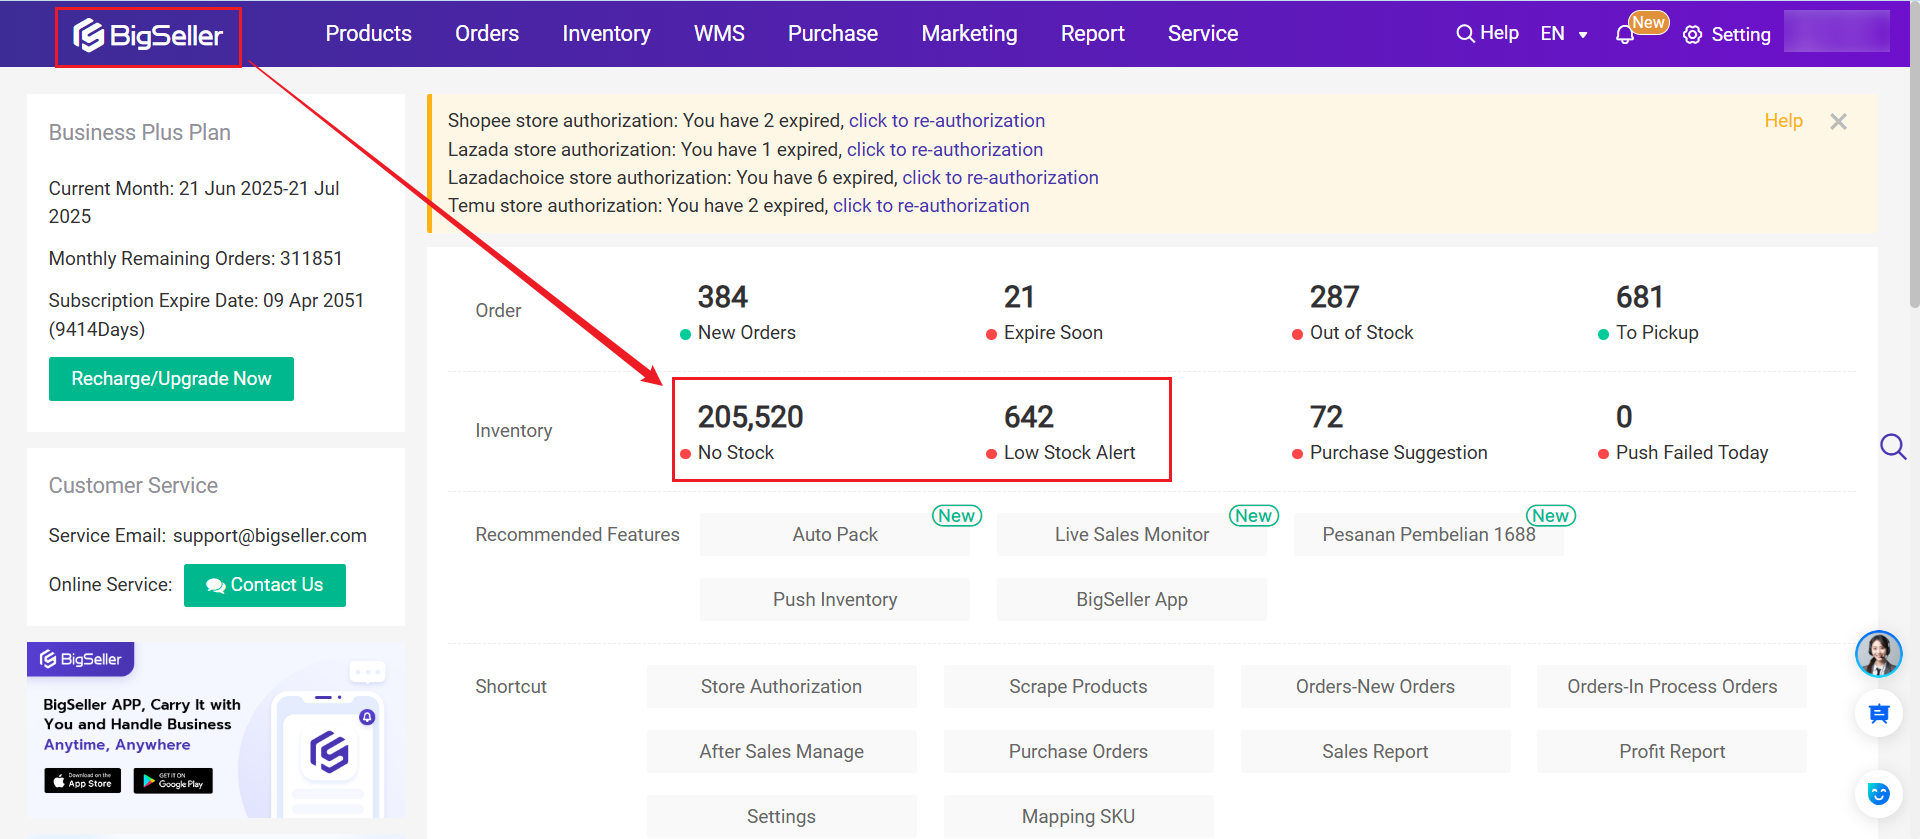Open Scrape Products shortcut
This screenshot has height=839, width=1920.
click(x=1079, y=687)
